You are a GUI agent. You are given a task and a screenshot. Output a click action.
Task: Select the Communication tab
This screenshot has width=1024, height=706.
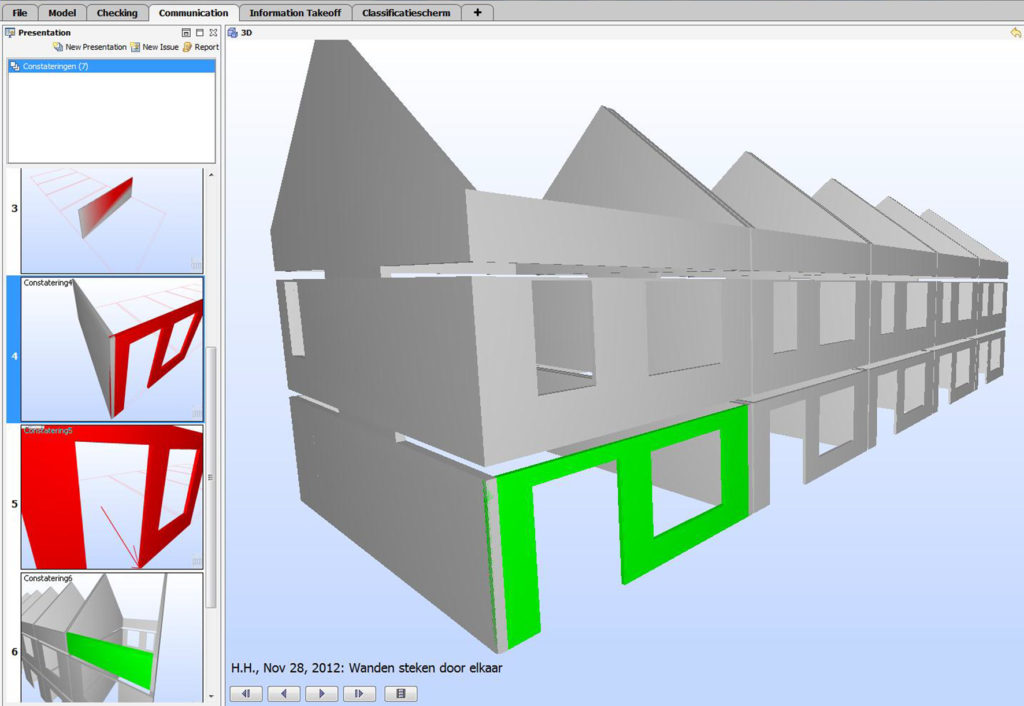pos(193,12)
